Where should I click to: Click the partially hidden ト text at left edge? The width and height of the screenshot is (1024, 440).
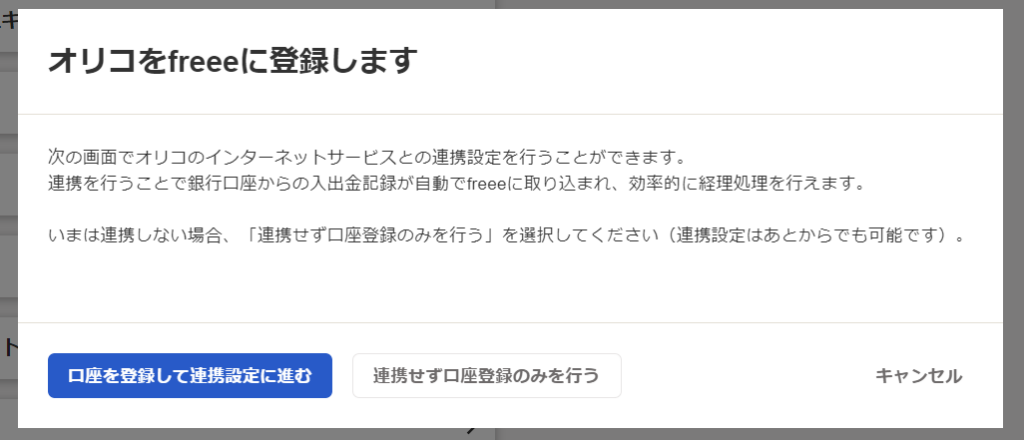coord(9,349)
